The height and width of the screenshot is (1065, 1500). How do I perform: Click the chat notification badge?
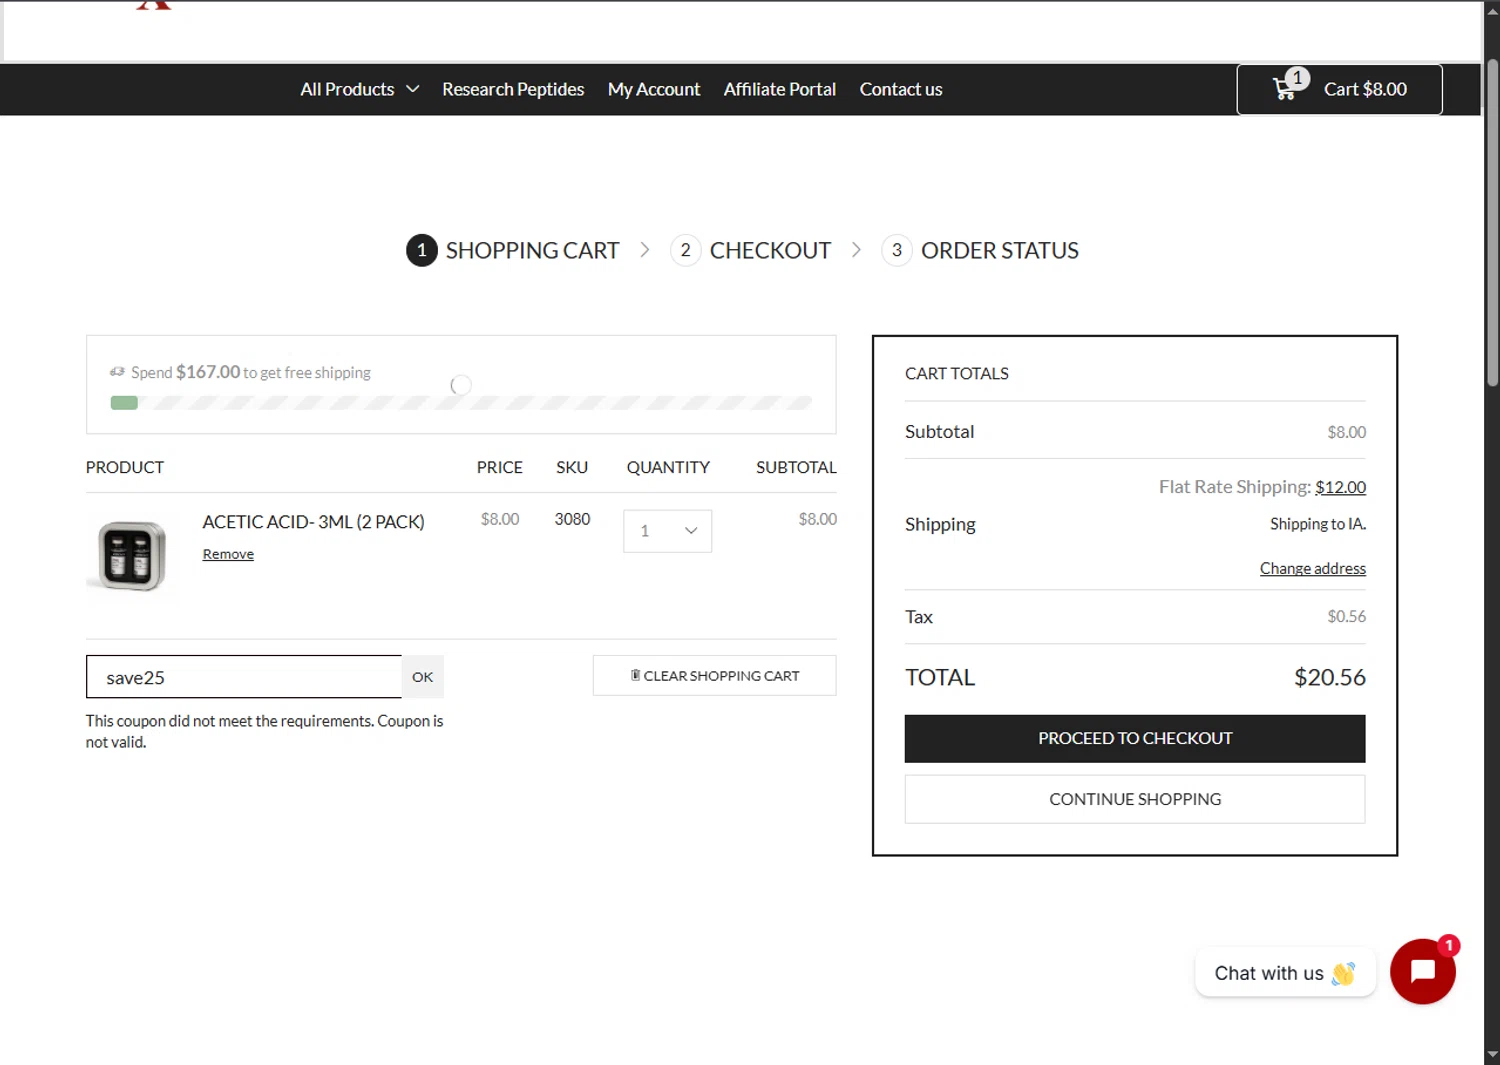1448,945
